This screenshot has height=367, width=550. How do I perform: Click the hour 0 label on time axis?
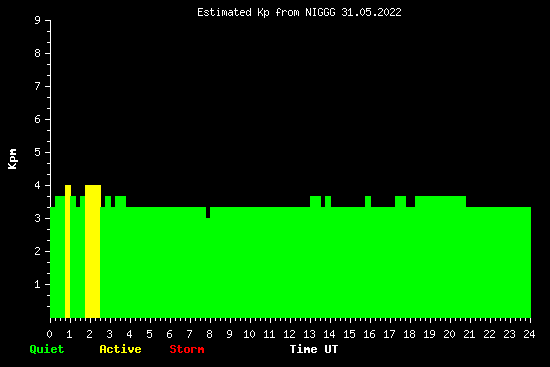pyautogui.click(x=49, y=334)
